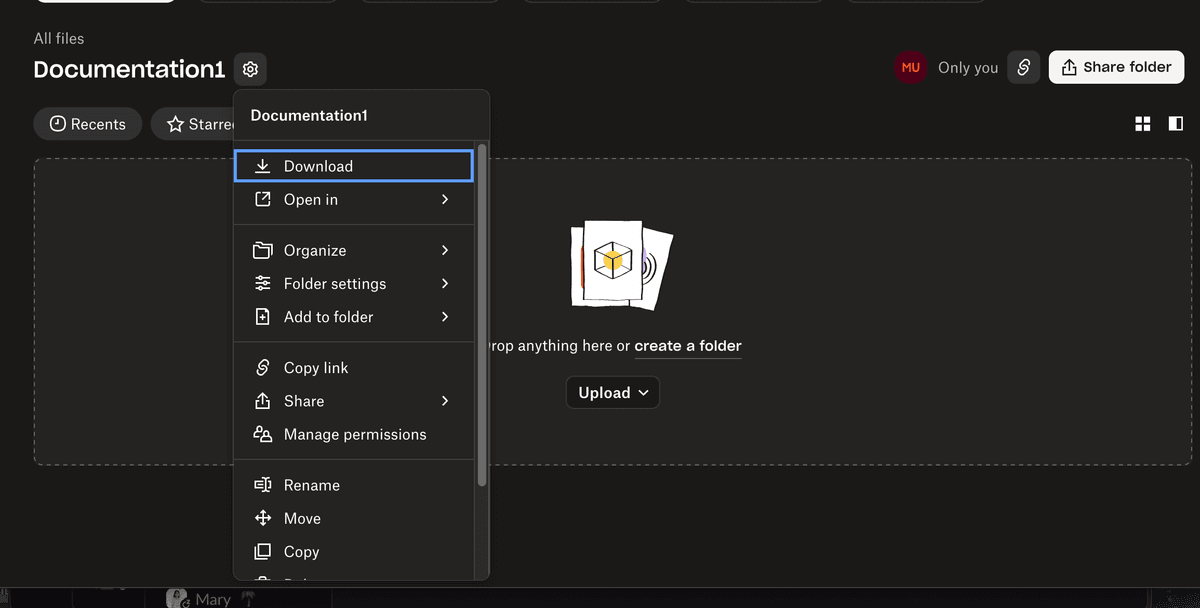
Task: Expand the Organize submenu
Action: point(353,250)
